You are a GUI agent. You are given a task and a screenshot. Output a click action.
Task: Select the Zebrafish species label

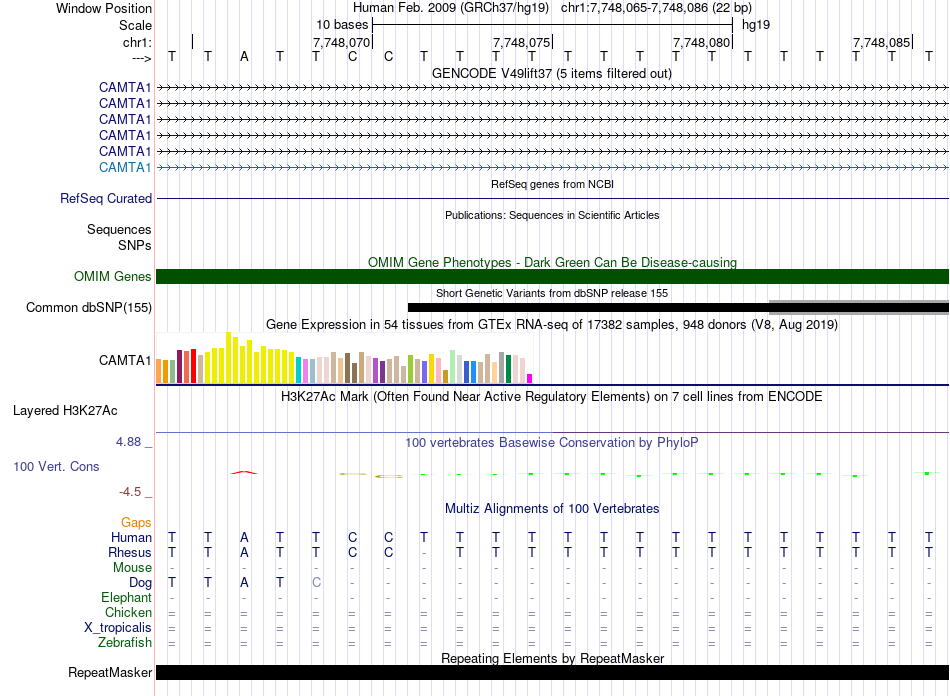coord(126,642)
